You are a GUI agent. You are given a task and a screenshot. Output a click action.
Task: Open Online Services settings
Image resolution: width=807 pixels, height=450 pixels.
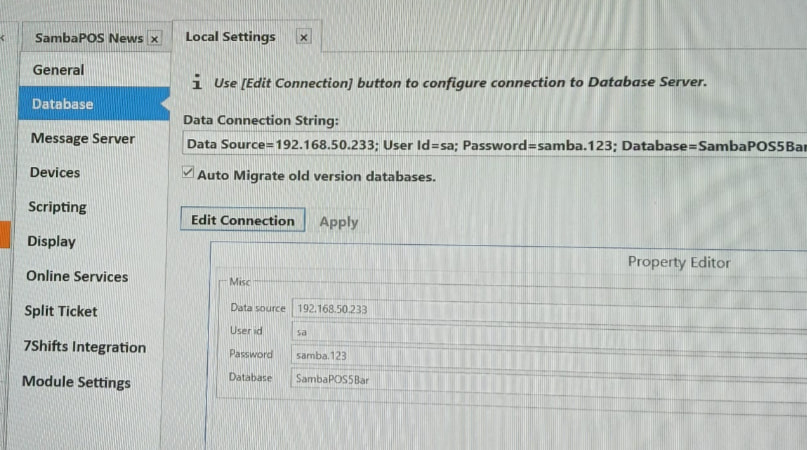(77, 277)
